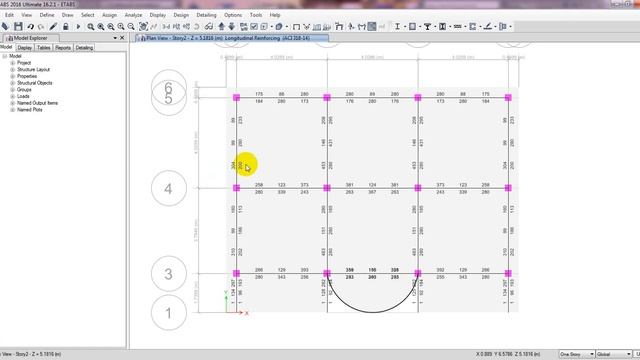The width and height of the screenshot is (640, 360).
Task: Run analysis with the play arrow icon
Action: tap(78, 27)
